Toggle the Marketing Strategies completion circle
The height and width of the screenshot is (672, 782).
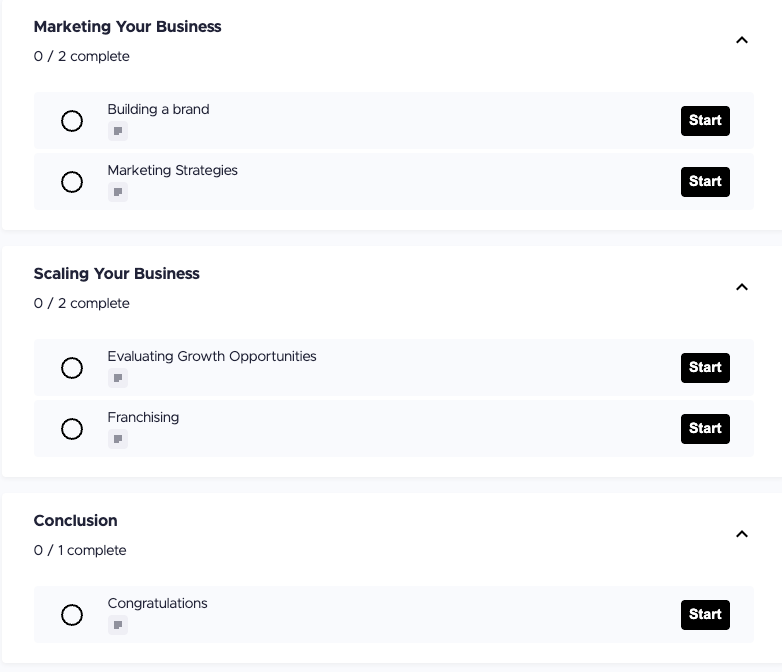(72, 182)
